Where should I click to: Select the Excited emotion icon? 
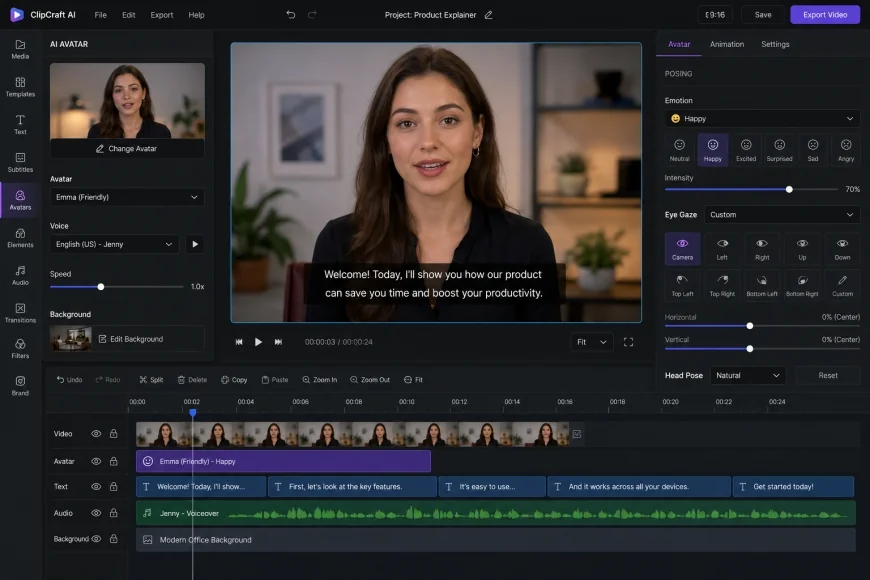click(746, 150)
